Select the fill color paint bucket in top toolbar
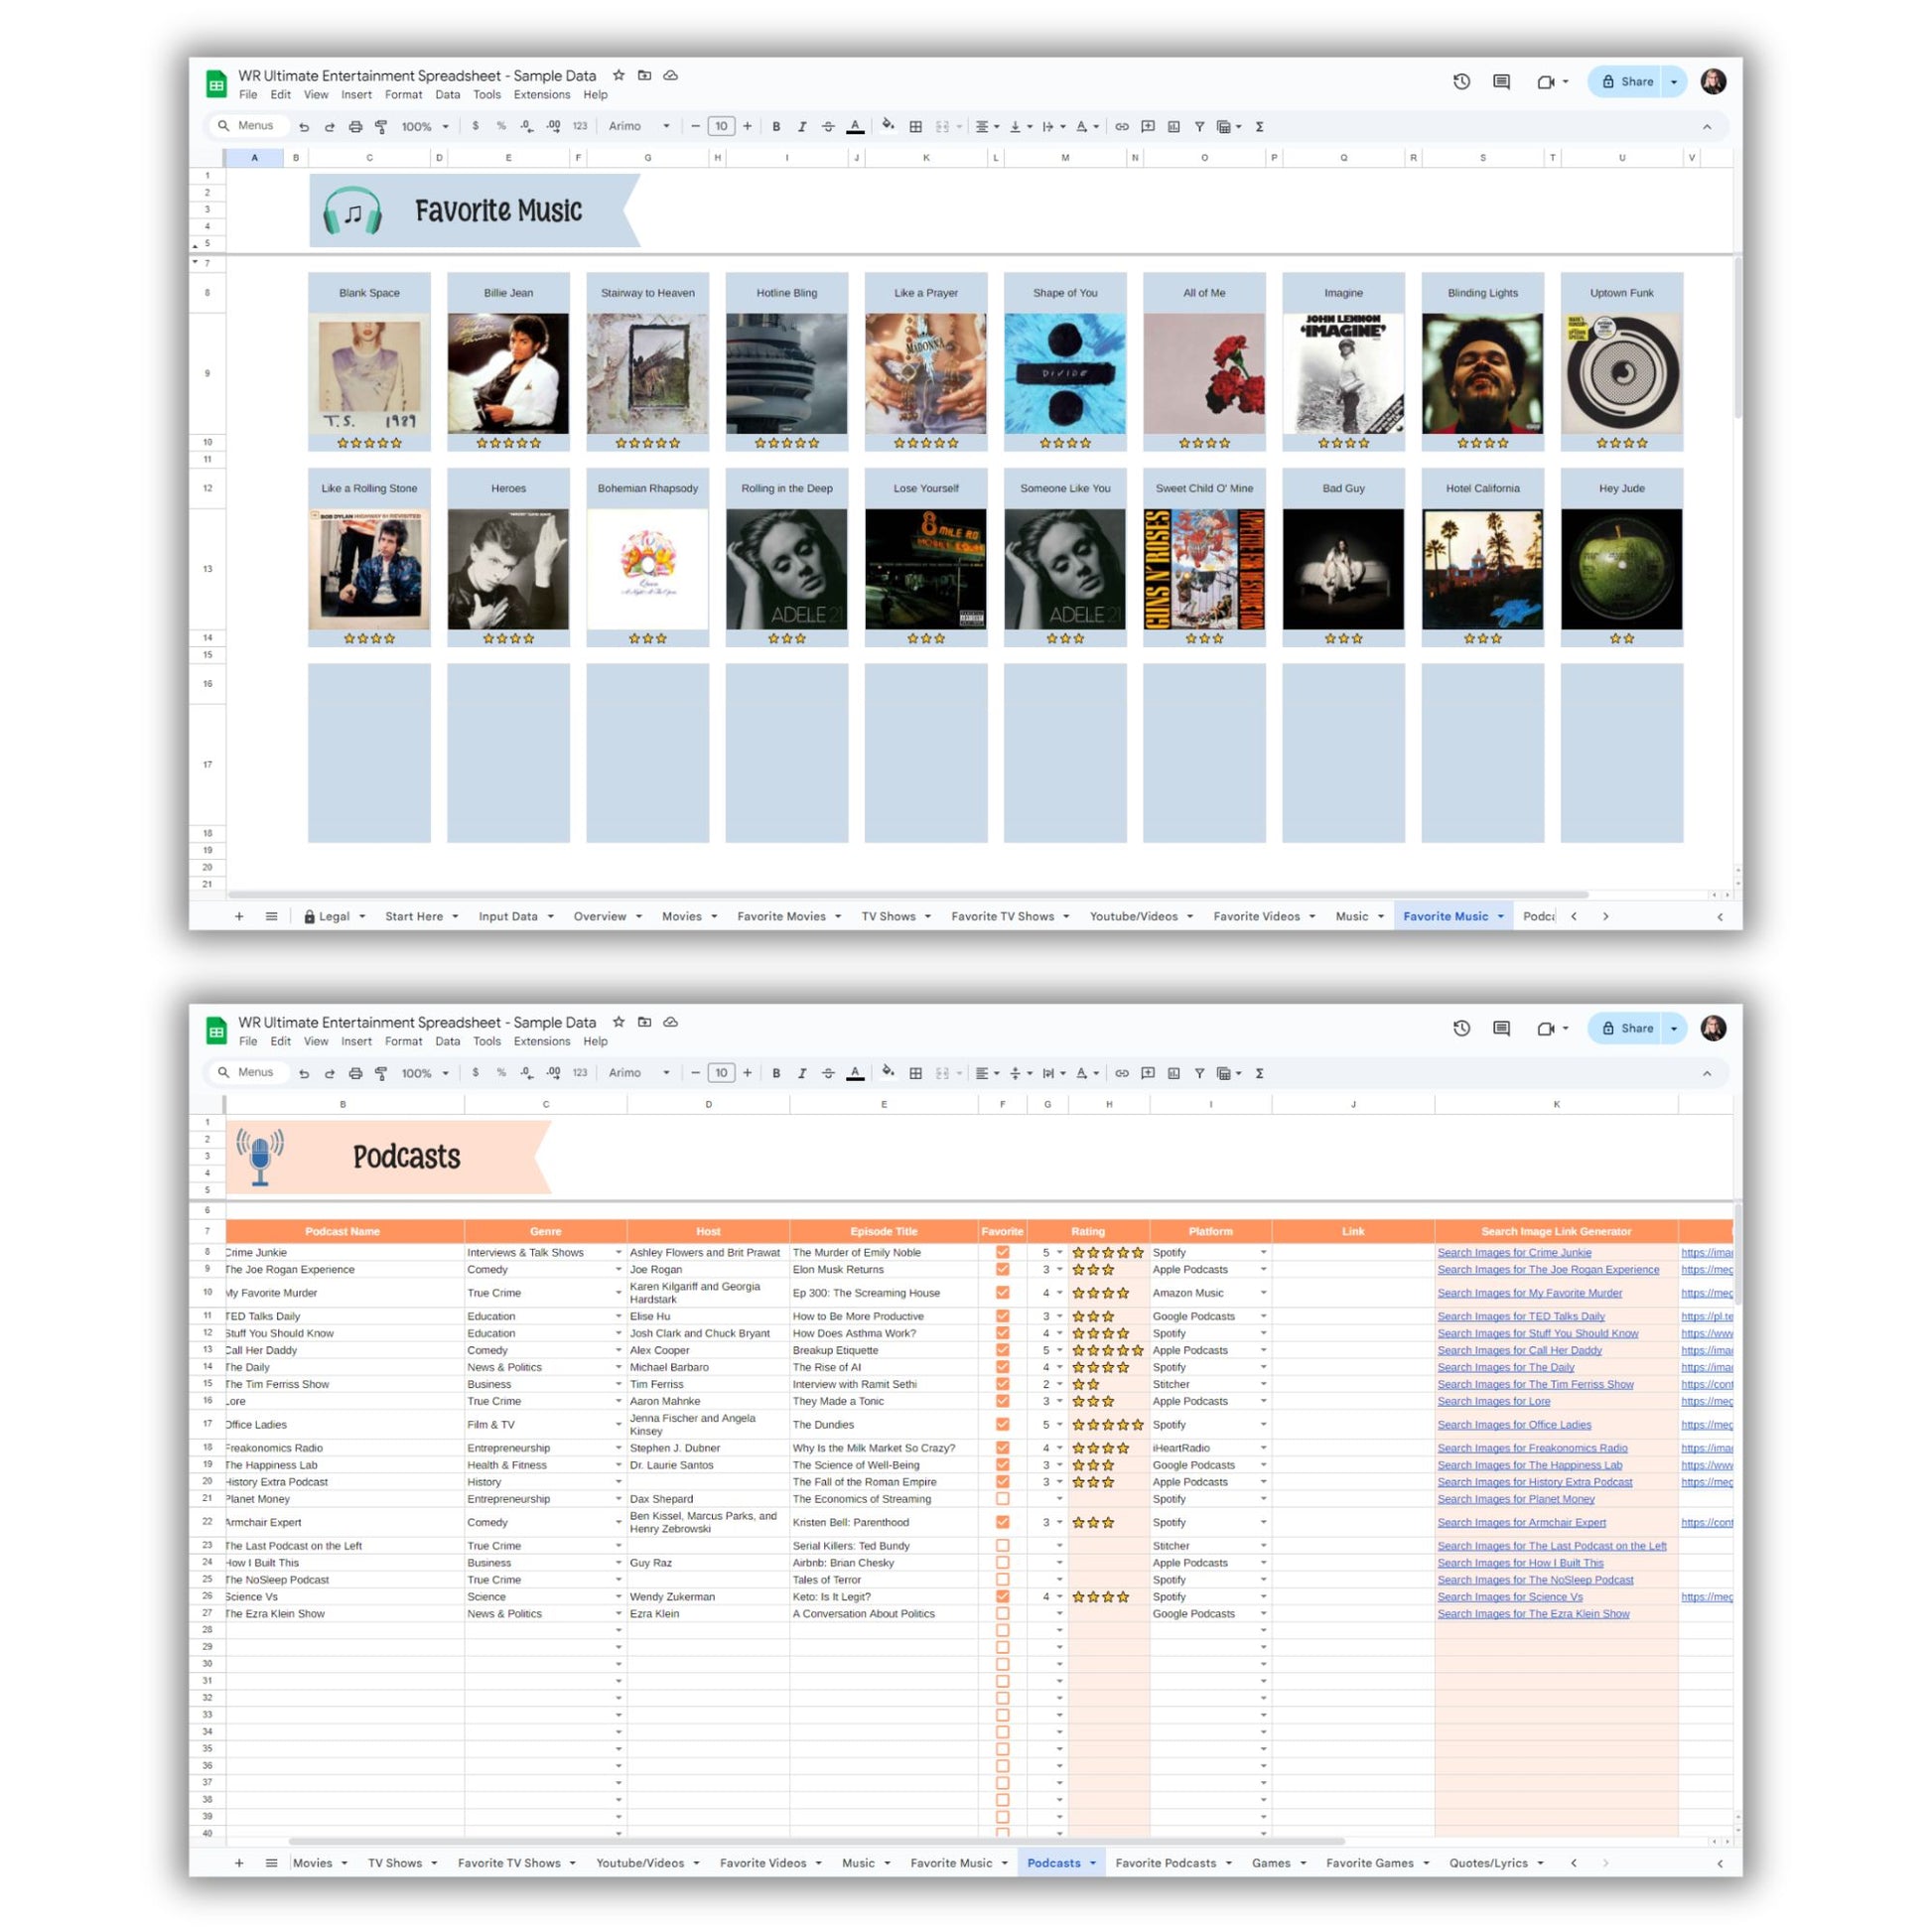The image size is (1932, 1932). [x=887, y=126]
